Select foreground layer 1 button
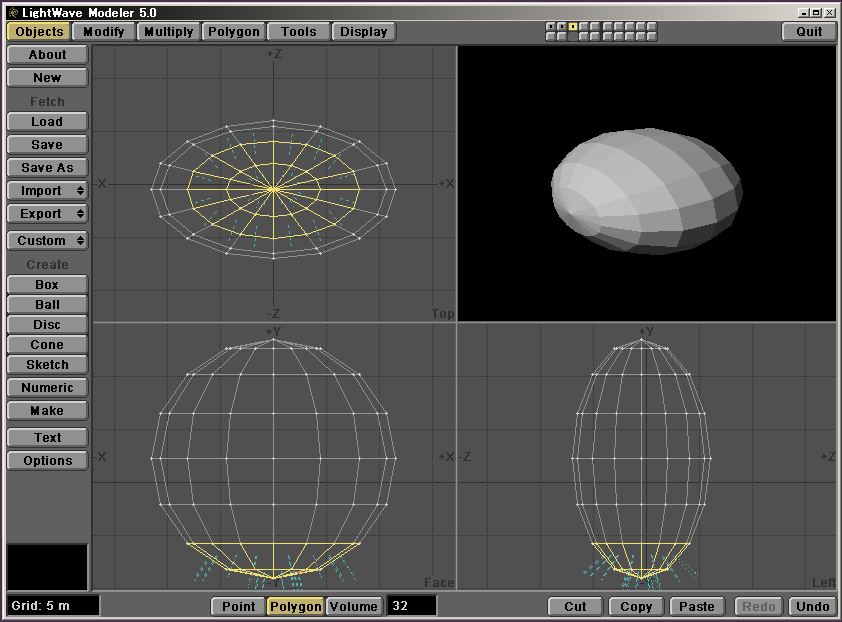This screenshot has width=842, height=622. click(x=551, y=26)
